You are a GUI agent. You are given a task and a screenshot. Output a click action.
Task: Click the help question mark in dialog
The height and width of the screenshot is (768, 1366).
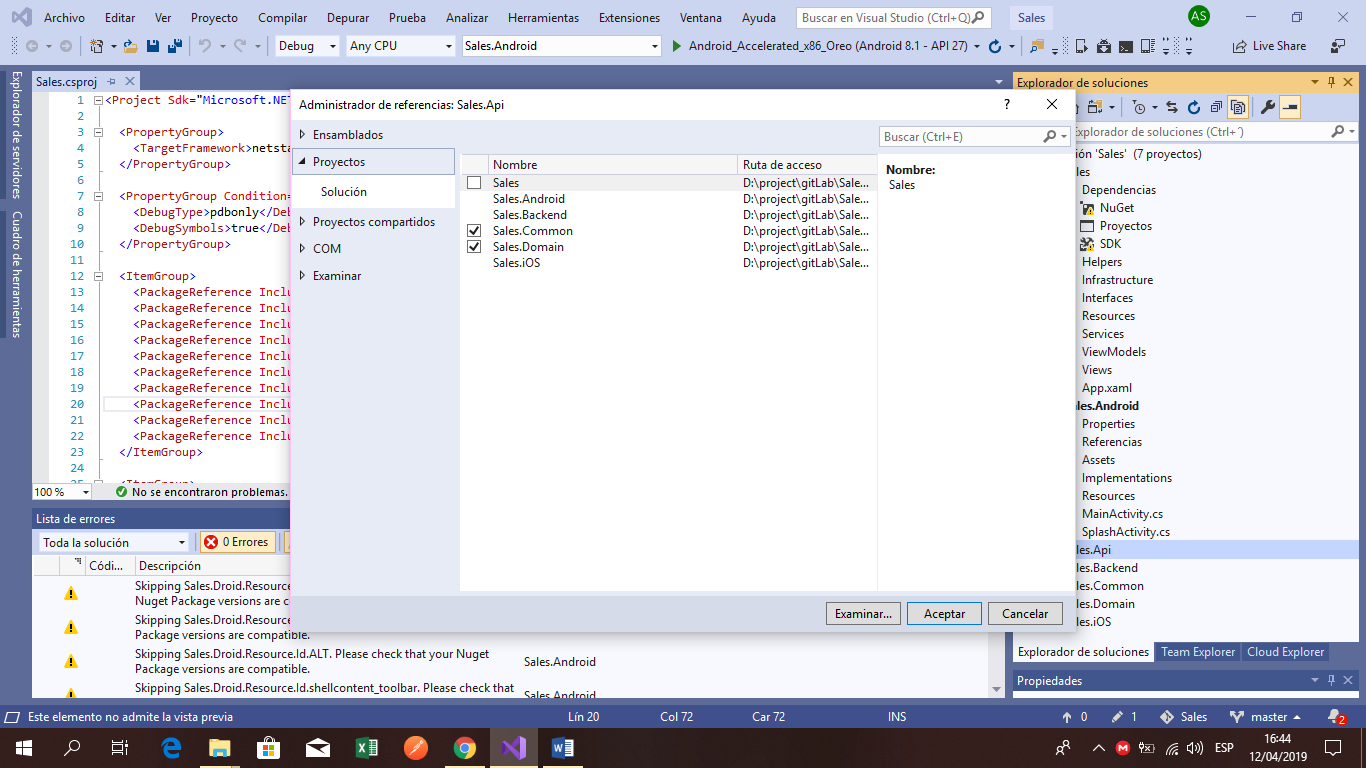click(x=1007, y=104)
